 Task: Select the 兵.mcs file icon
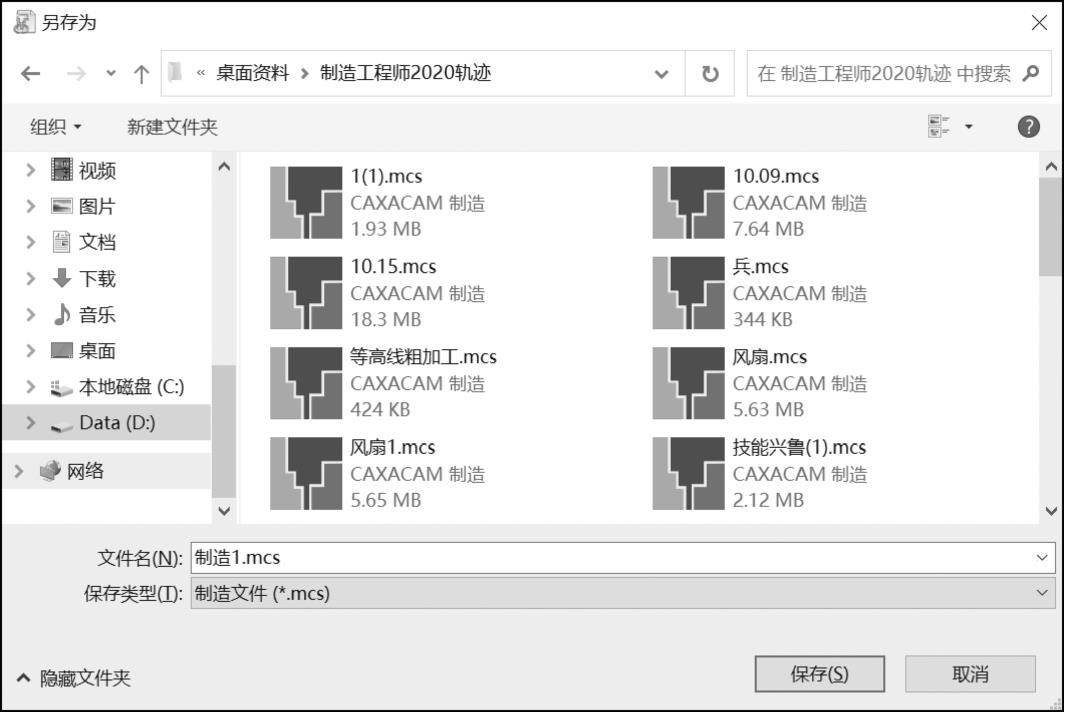coord(688,293)
